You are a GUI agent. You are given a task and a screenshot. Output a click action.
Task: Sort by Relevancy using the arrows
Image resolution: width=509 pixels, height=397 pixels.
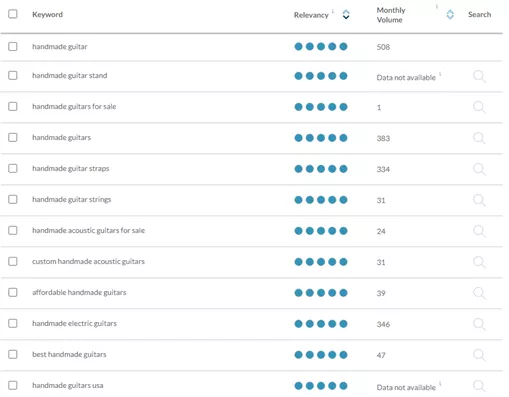[346, 15]
